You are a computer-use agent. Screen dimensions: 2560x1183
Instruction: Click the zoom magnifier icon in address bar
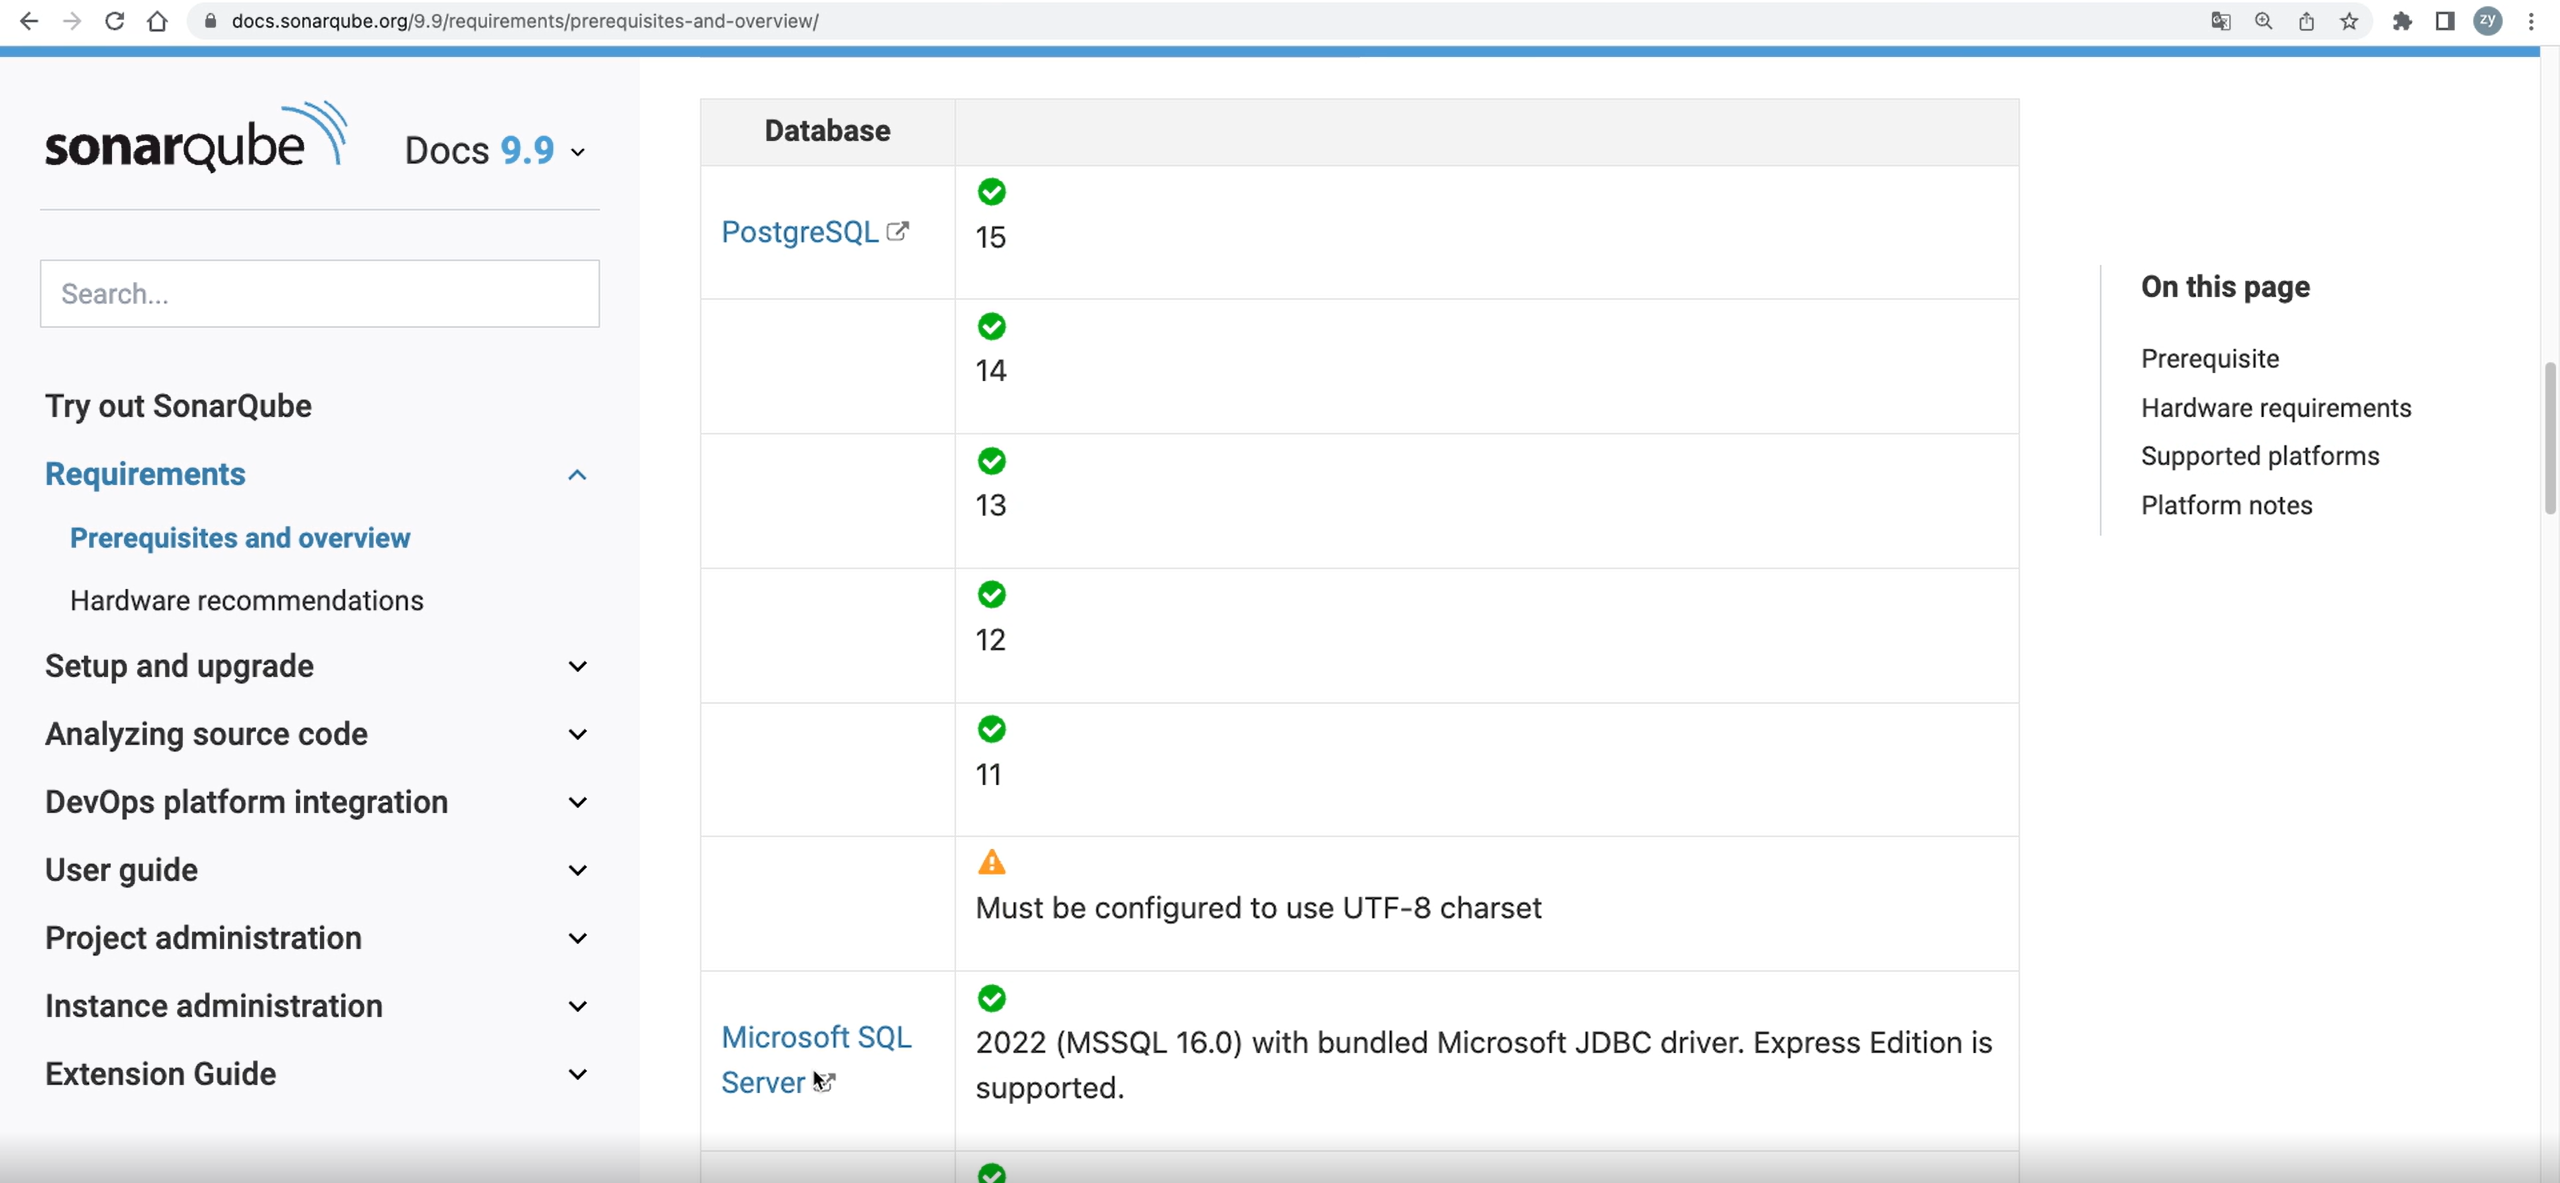[2263, 21]
